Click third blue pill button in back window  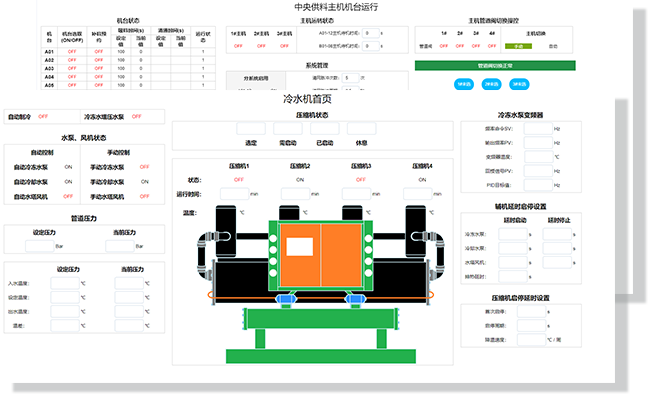519,84
